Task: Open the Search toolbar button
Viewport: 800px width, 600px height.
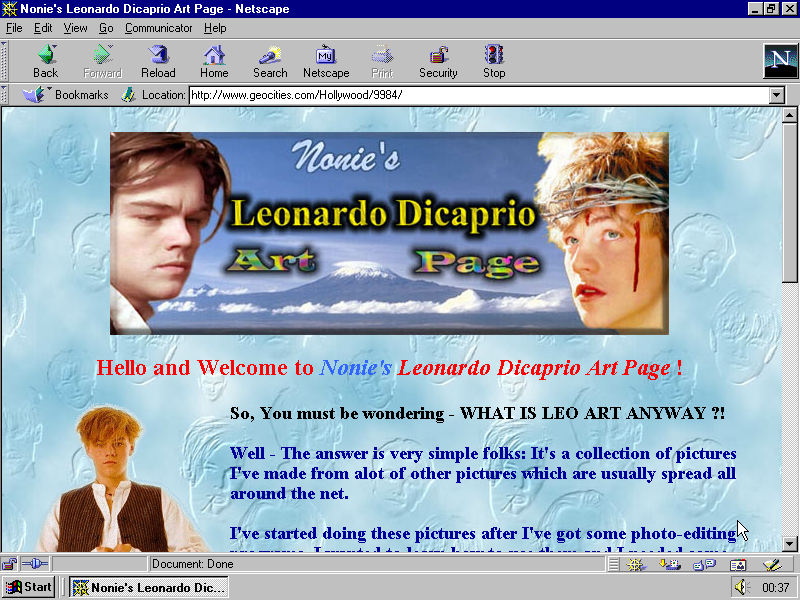Action: 270,61
